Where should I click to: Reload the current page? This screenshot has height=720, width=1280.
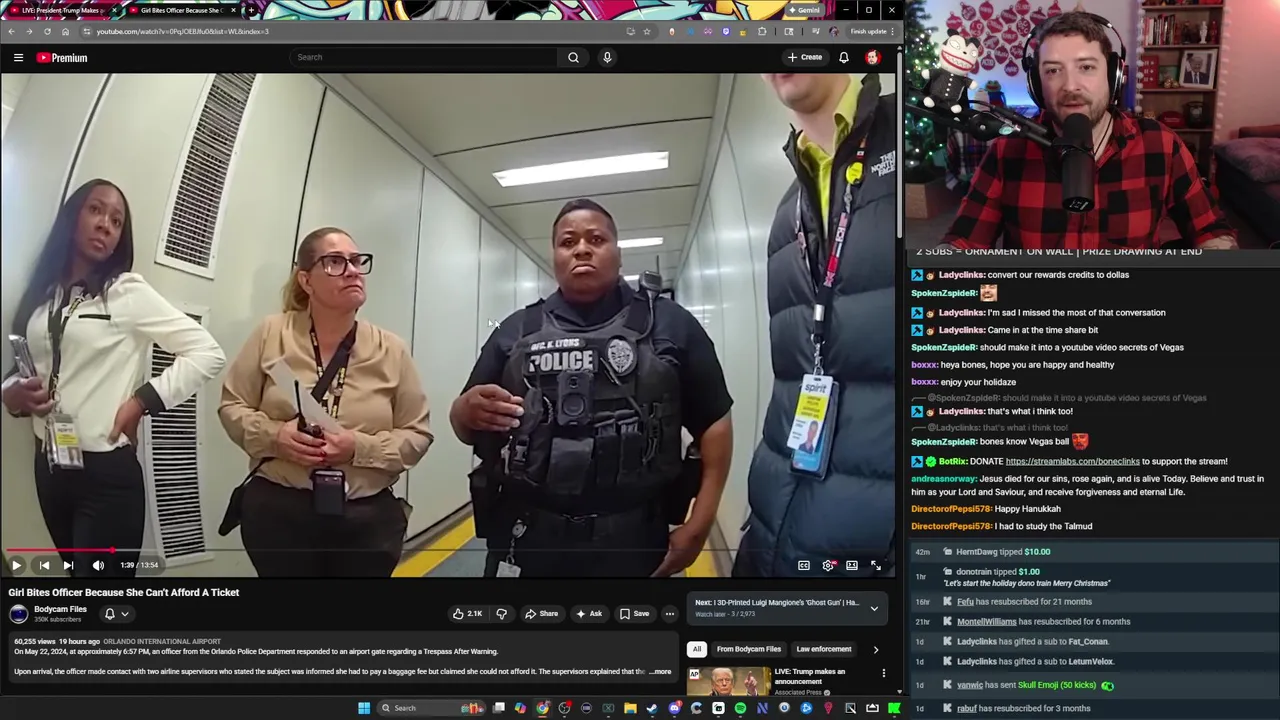pos(47,31)
